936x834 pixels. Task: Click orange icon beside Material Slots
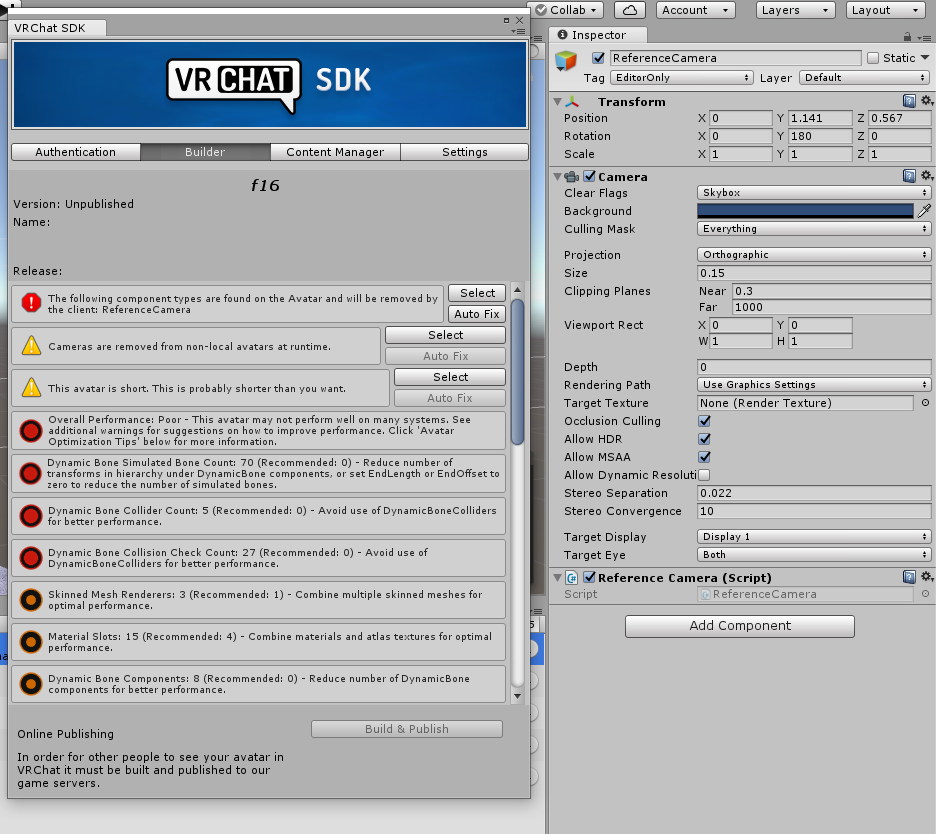pos(31,642)
